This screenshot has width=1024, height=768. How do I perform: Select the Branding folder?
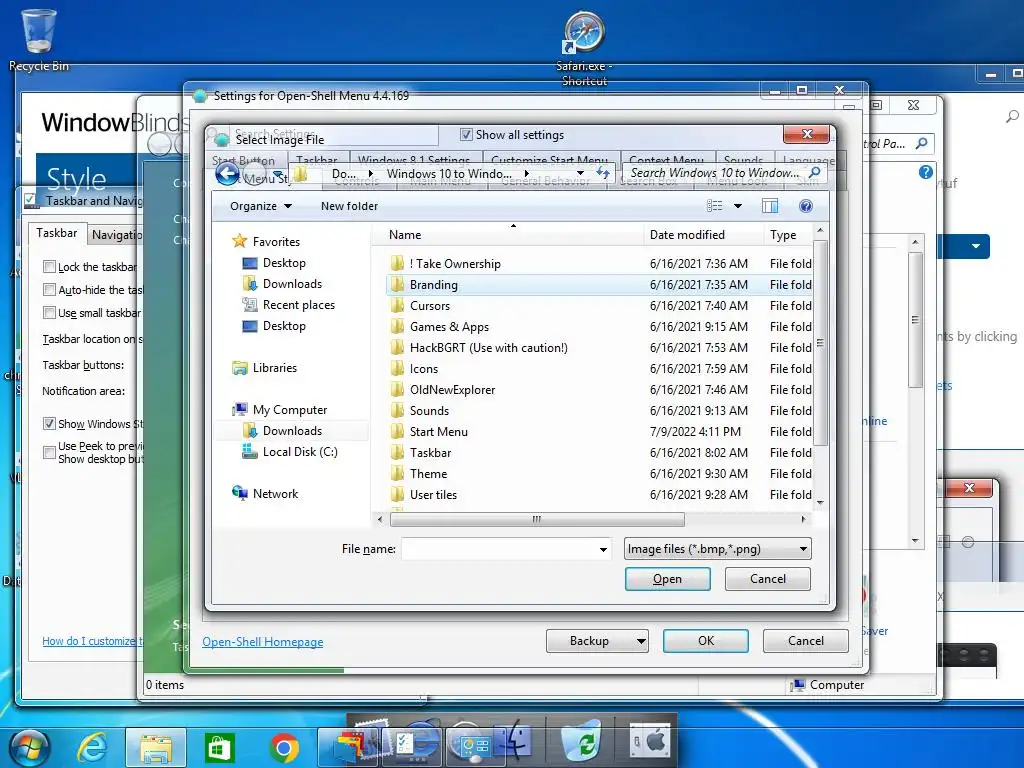[599, 285]
